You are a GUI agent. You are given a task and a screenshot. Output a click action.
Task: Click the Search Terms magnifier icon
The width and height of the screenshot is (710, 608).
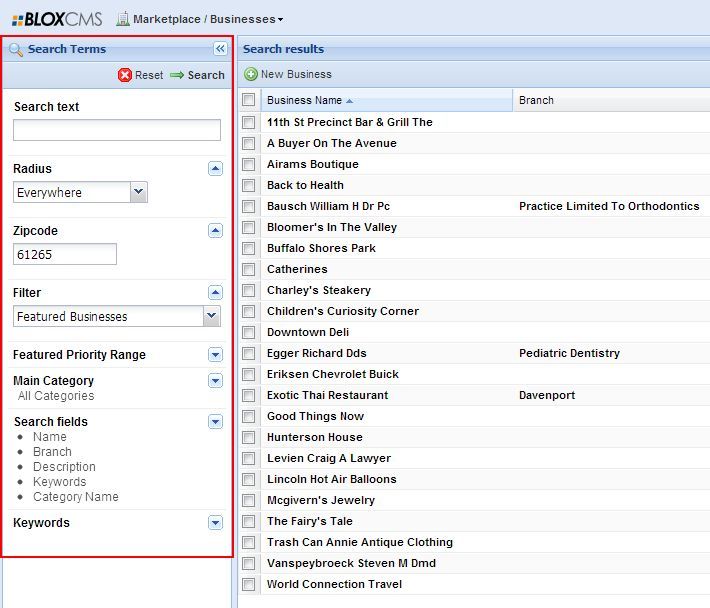click(16, 49)
